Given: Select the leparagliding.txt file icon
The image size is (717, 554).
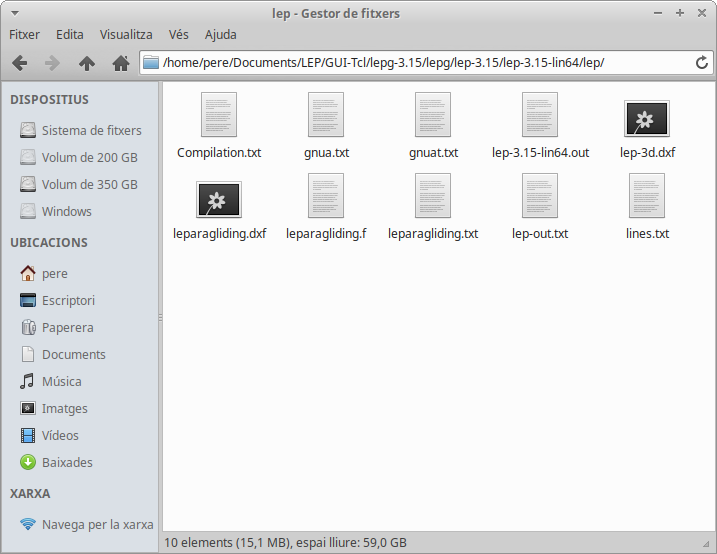Looking at the screenshot, I should [x=433, y=195].
